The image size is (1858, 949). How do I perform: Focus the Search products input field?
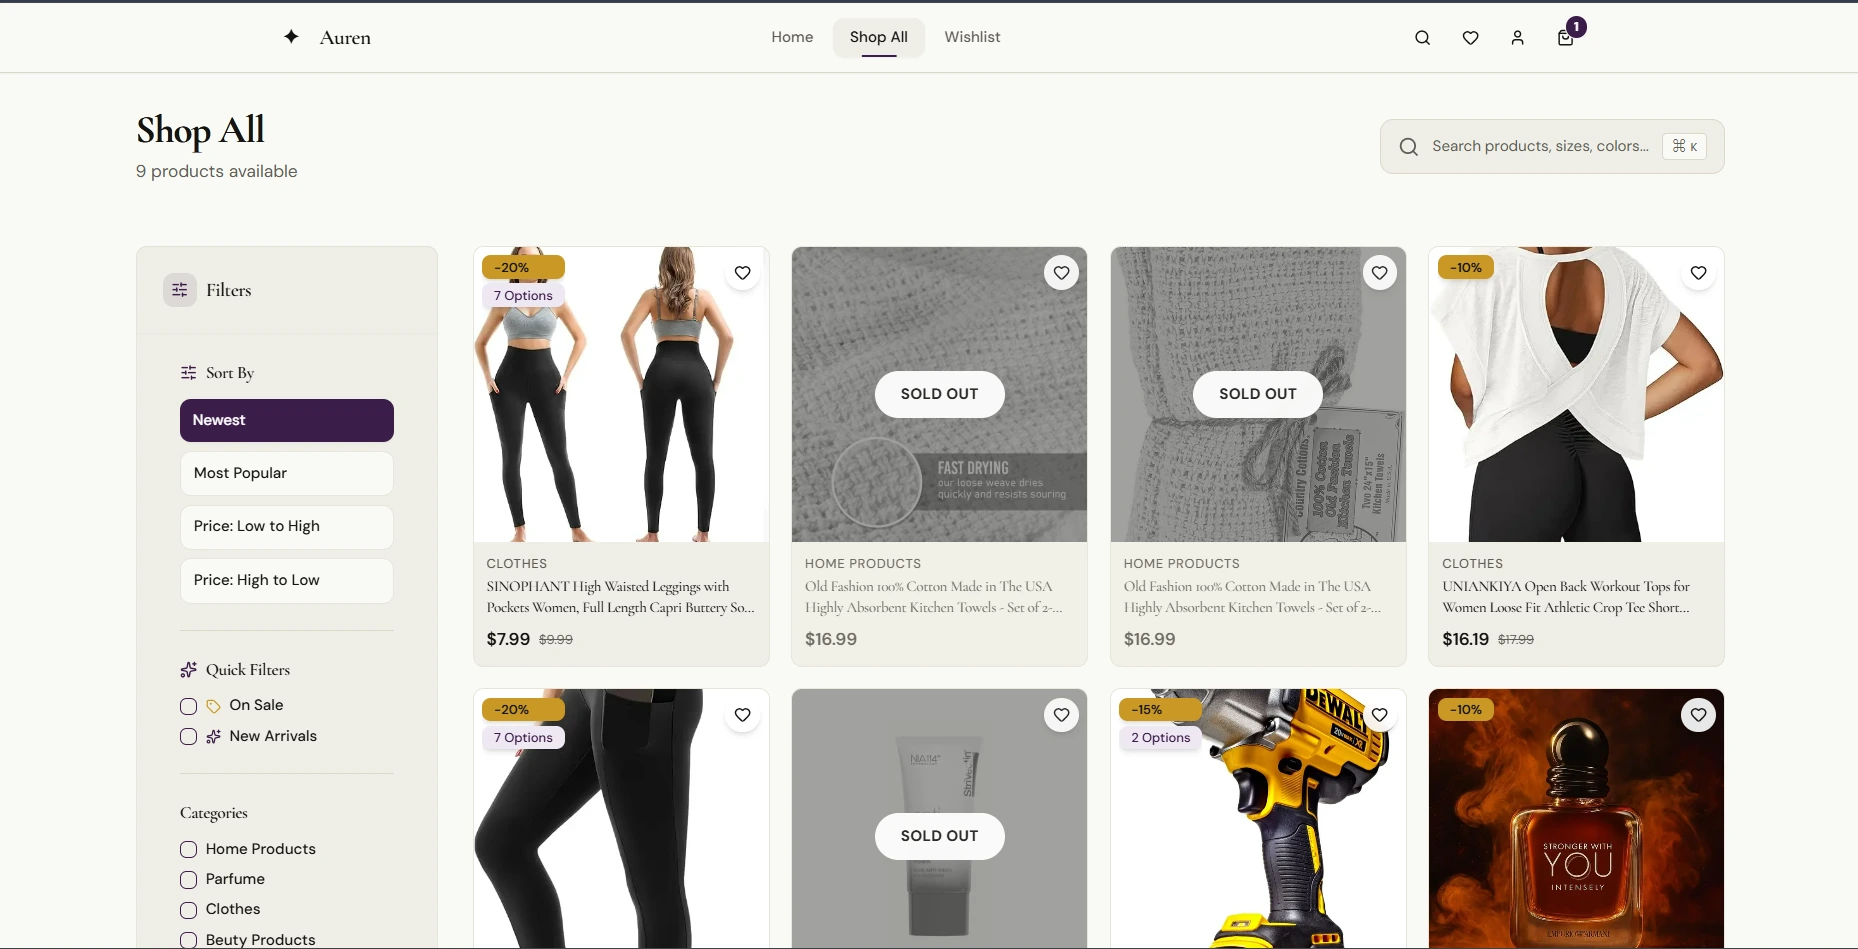(1541, 146)
